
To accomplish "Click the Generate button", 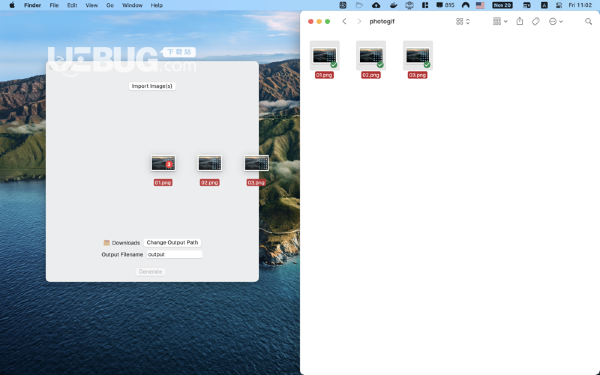I will pyautogui.click(x=150, y=272).
